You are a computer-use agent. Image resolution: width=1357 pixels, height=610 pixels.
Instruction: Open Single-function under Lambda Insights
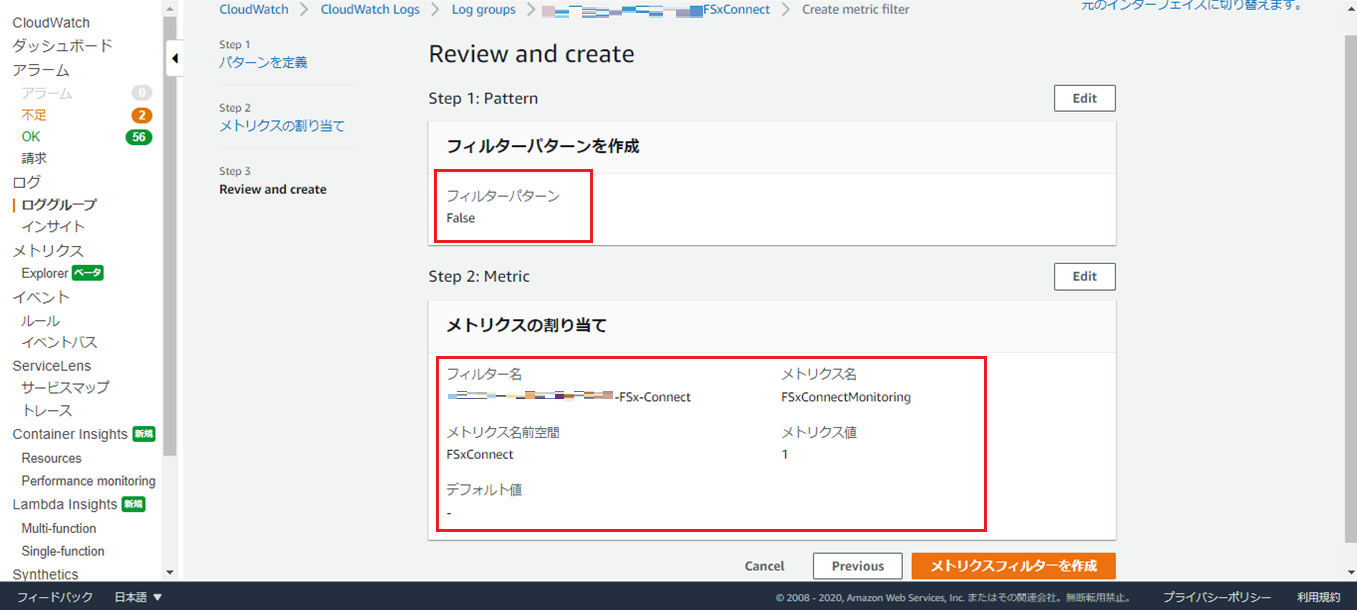(x=63, y=551)
